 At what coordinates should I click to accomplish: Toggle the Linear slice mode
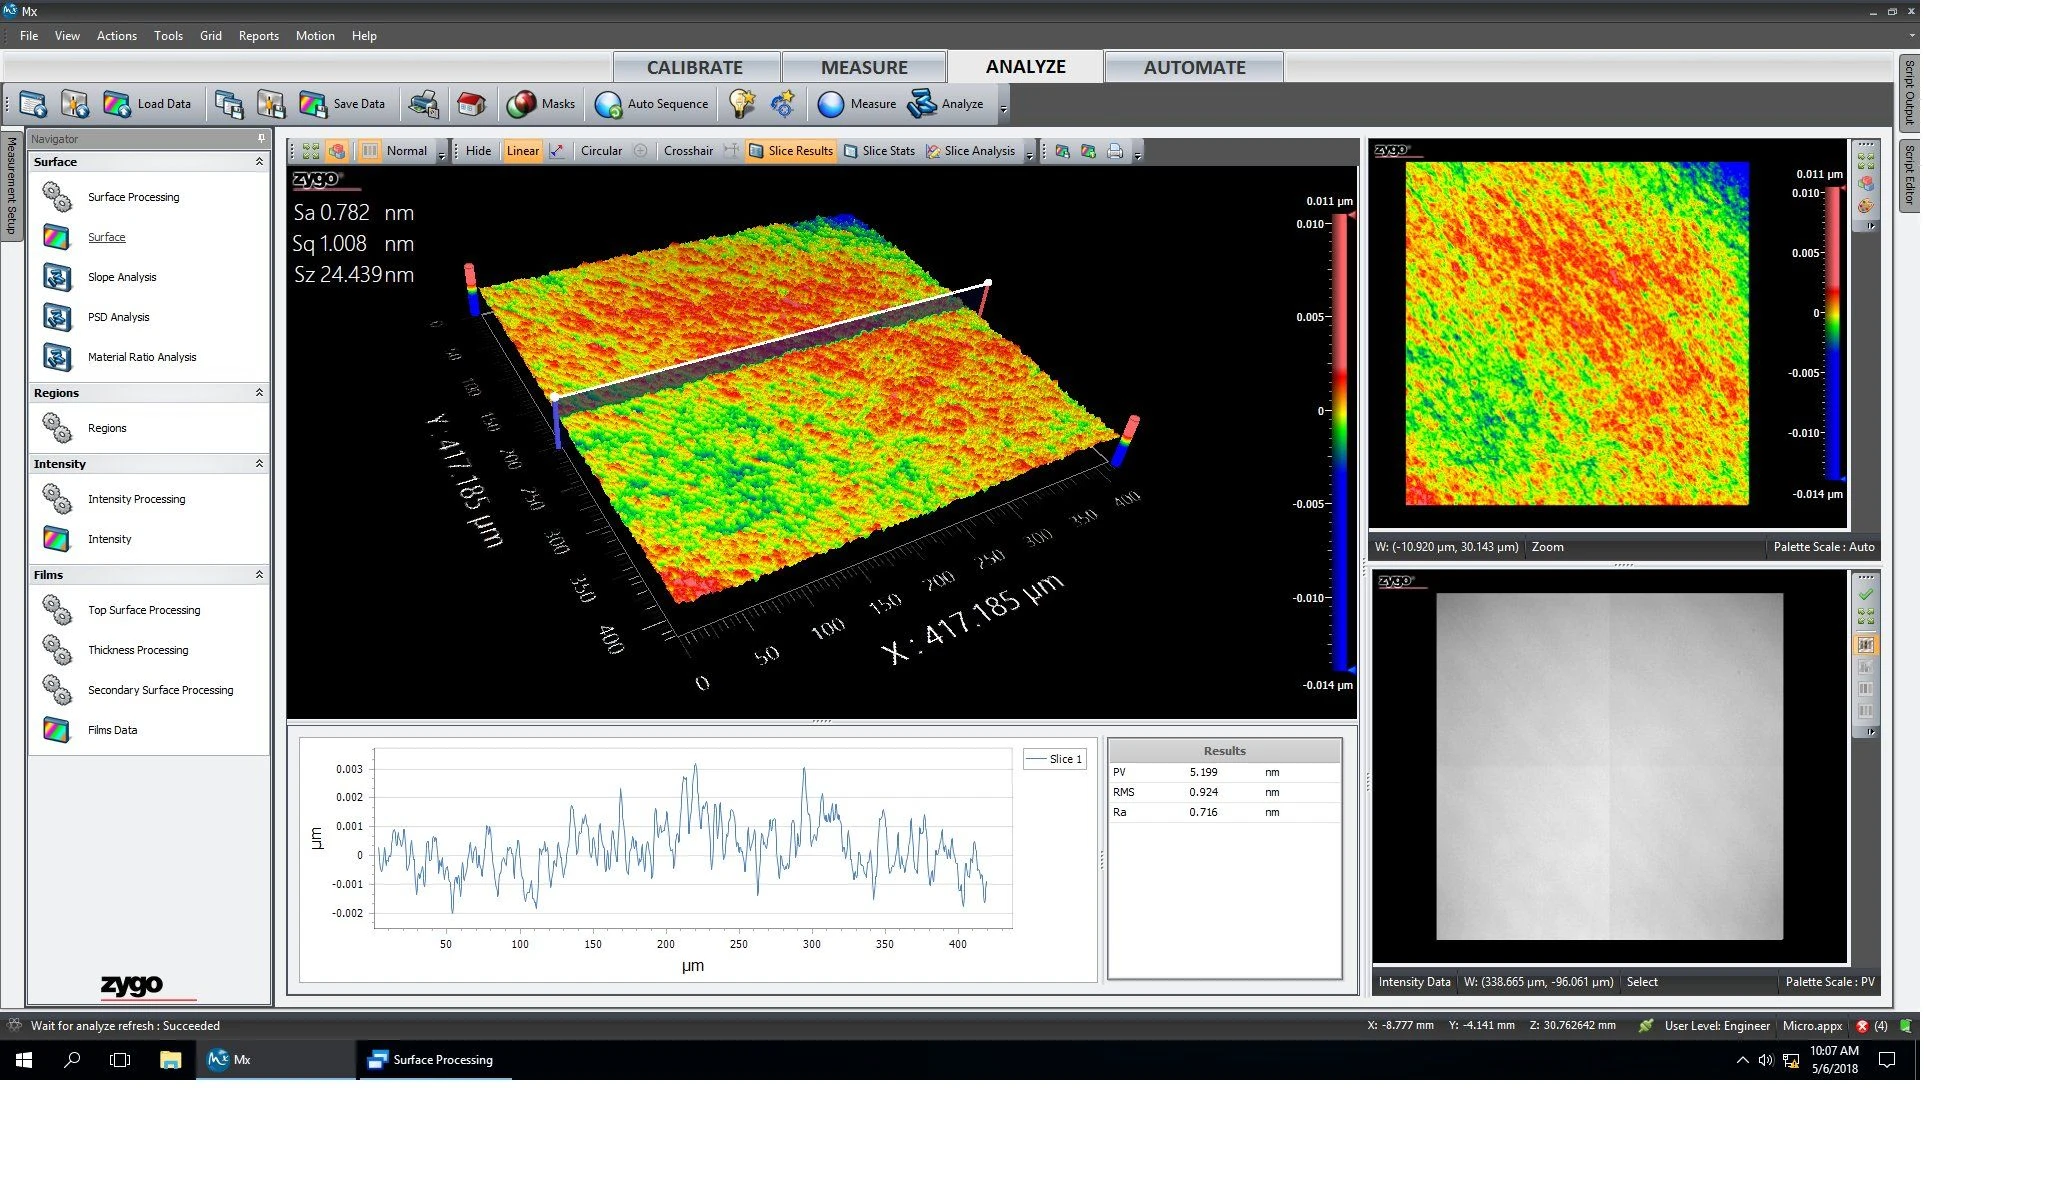522,151
